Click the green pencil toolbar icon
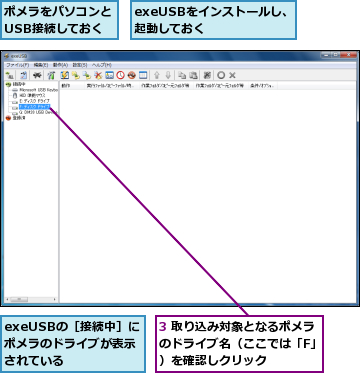The image size is (360, 373). click(x=51, y=75)
